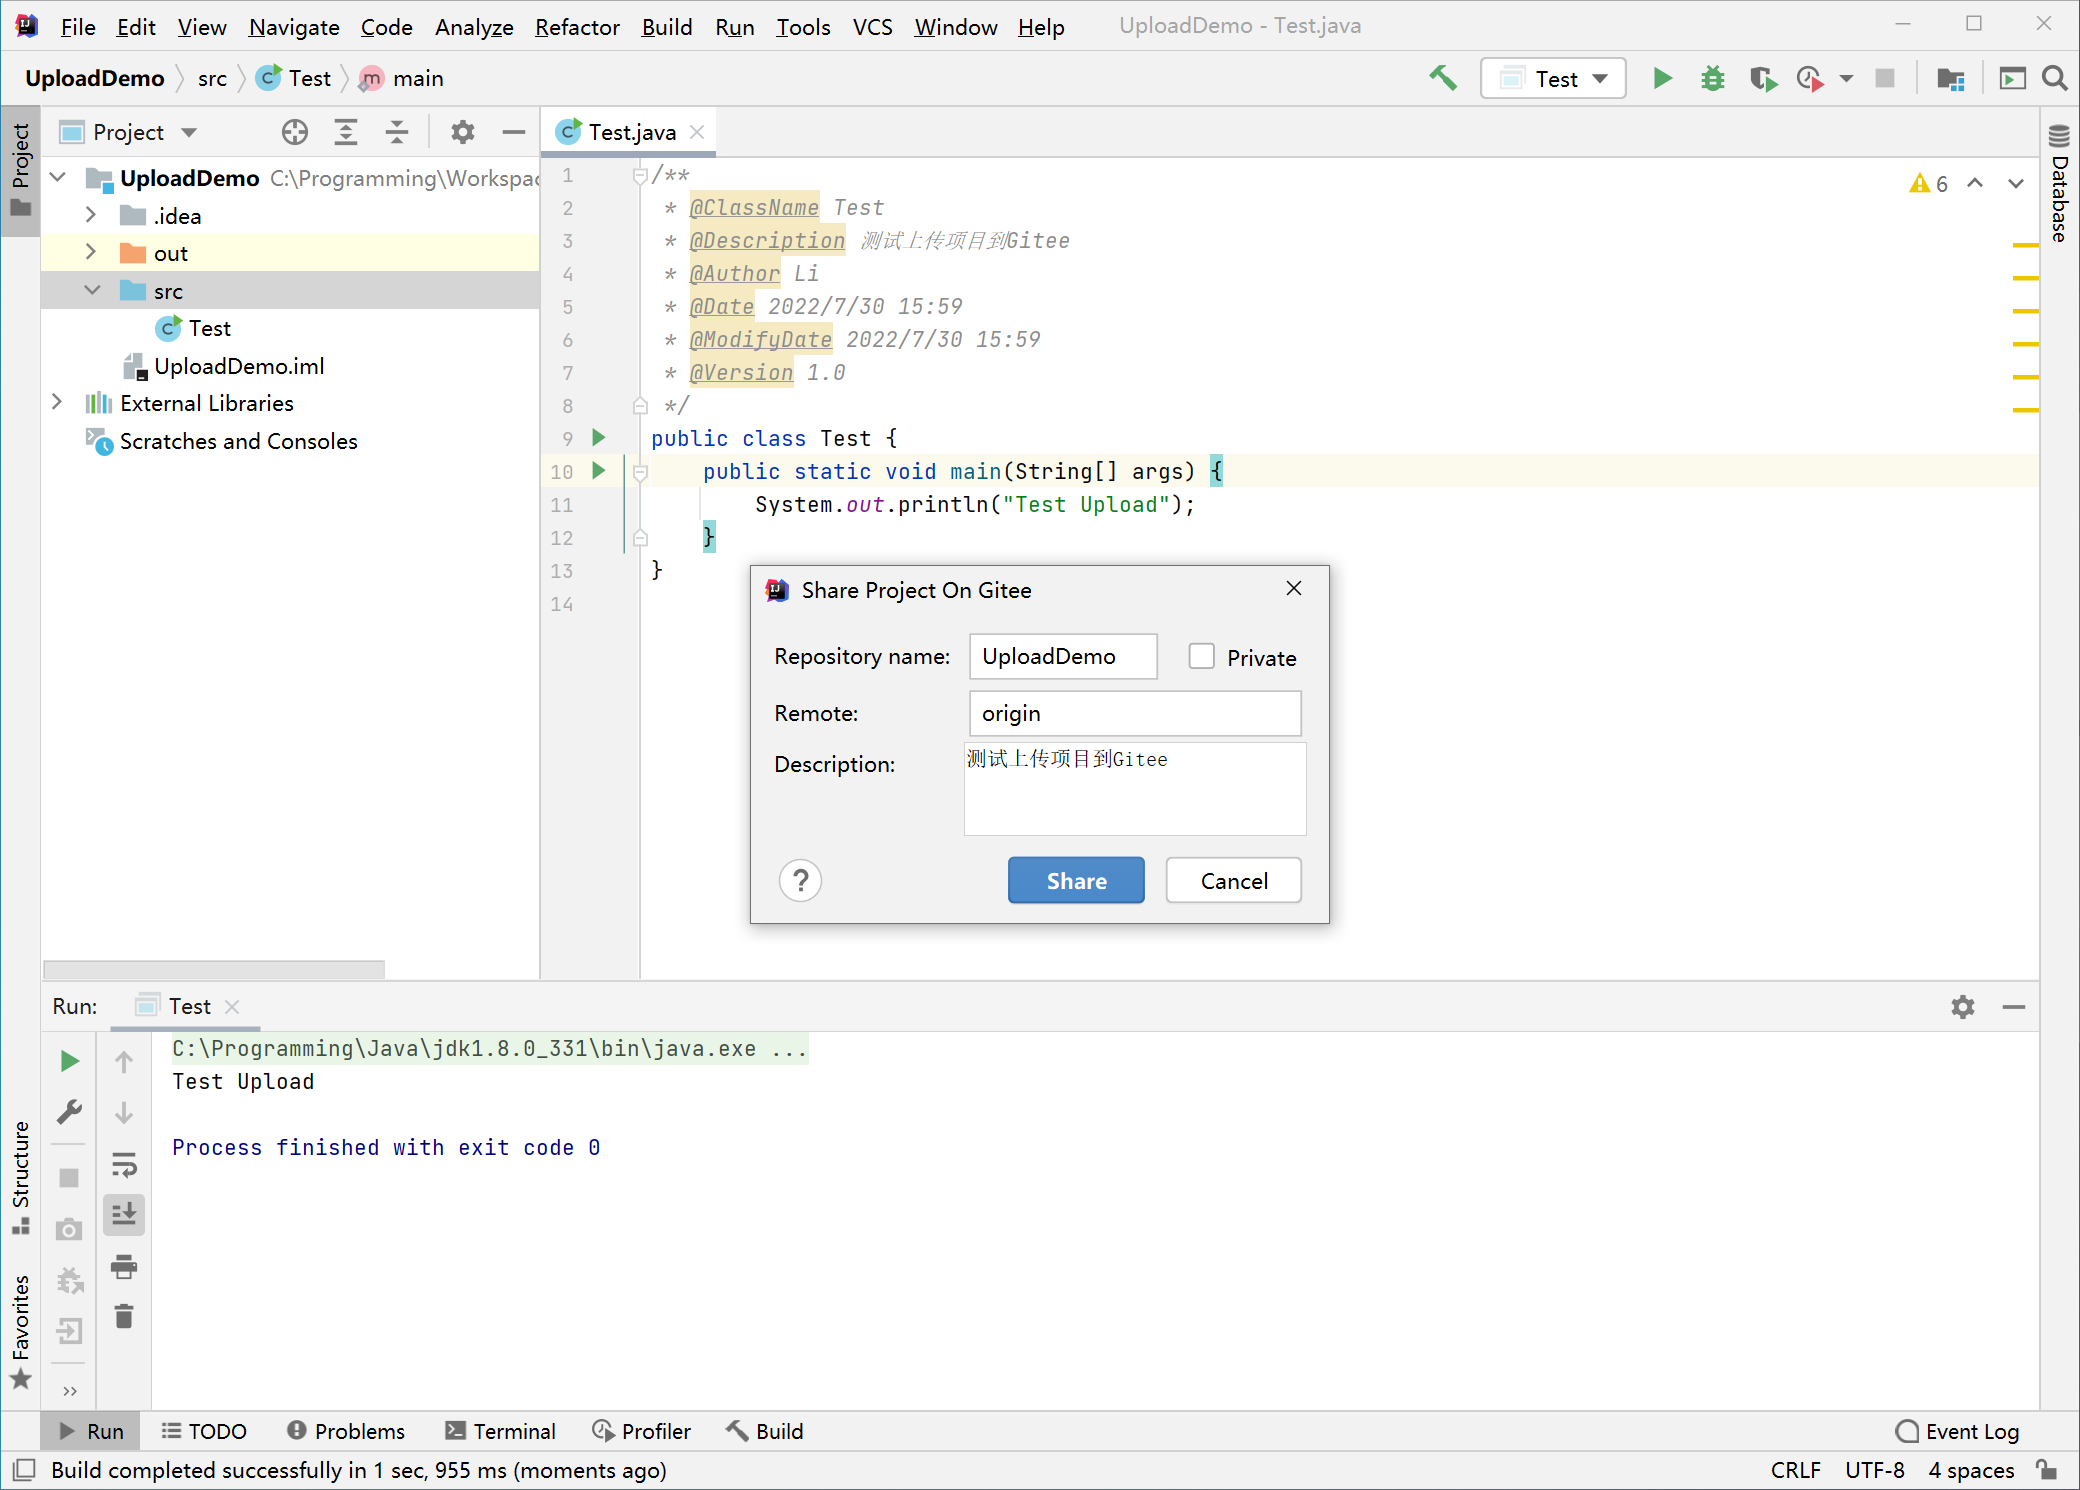The height and width of the screenshot is (1490, 2080).
Task: Go to next highlighted error arrow
Action: [2016, 183]
